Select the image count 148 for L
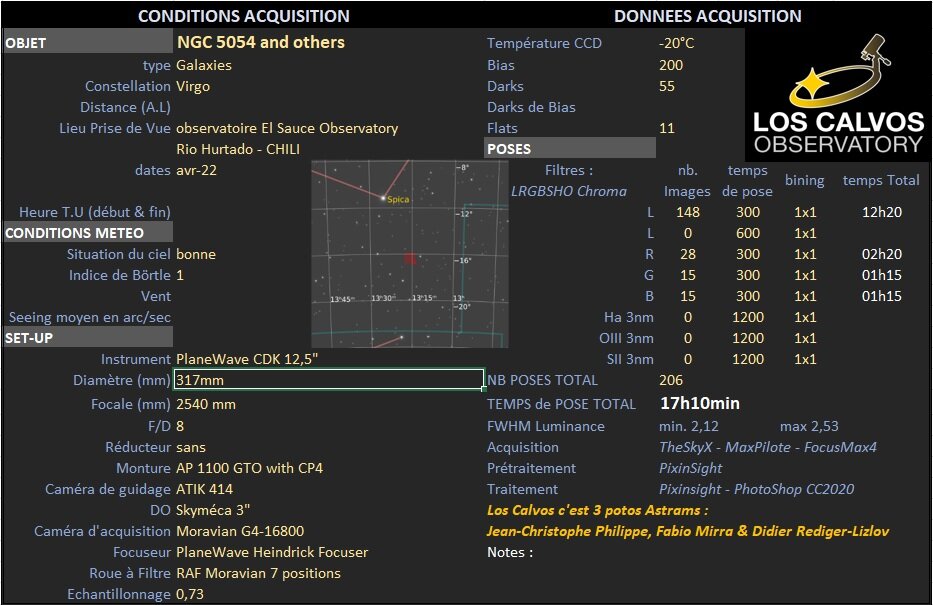 [x=688, y=212]
